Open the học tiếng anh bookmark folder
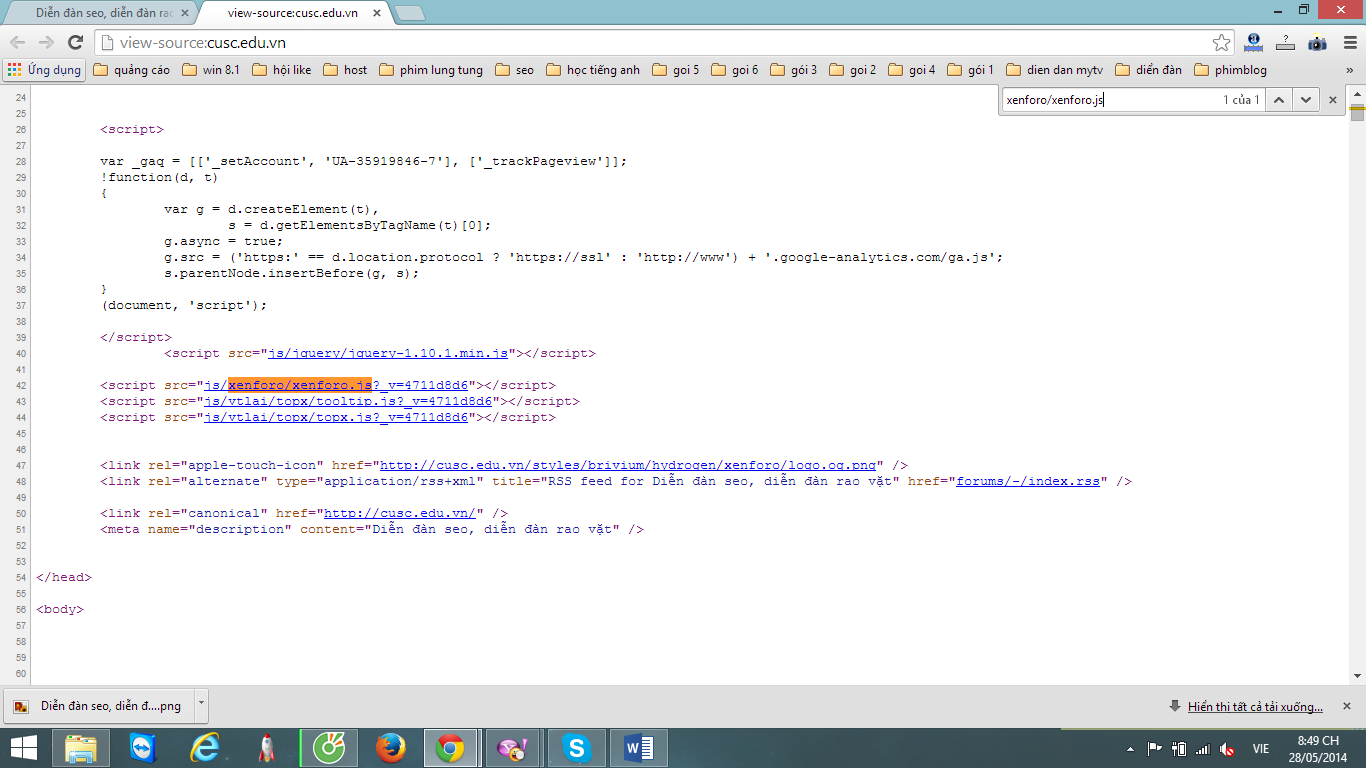 tap(592, 70)
